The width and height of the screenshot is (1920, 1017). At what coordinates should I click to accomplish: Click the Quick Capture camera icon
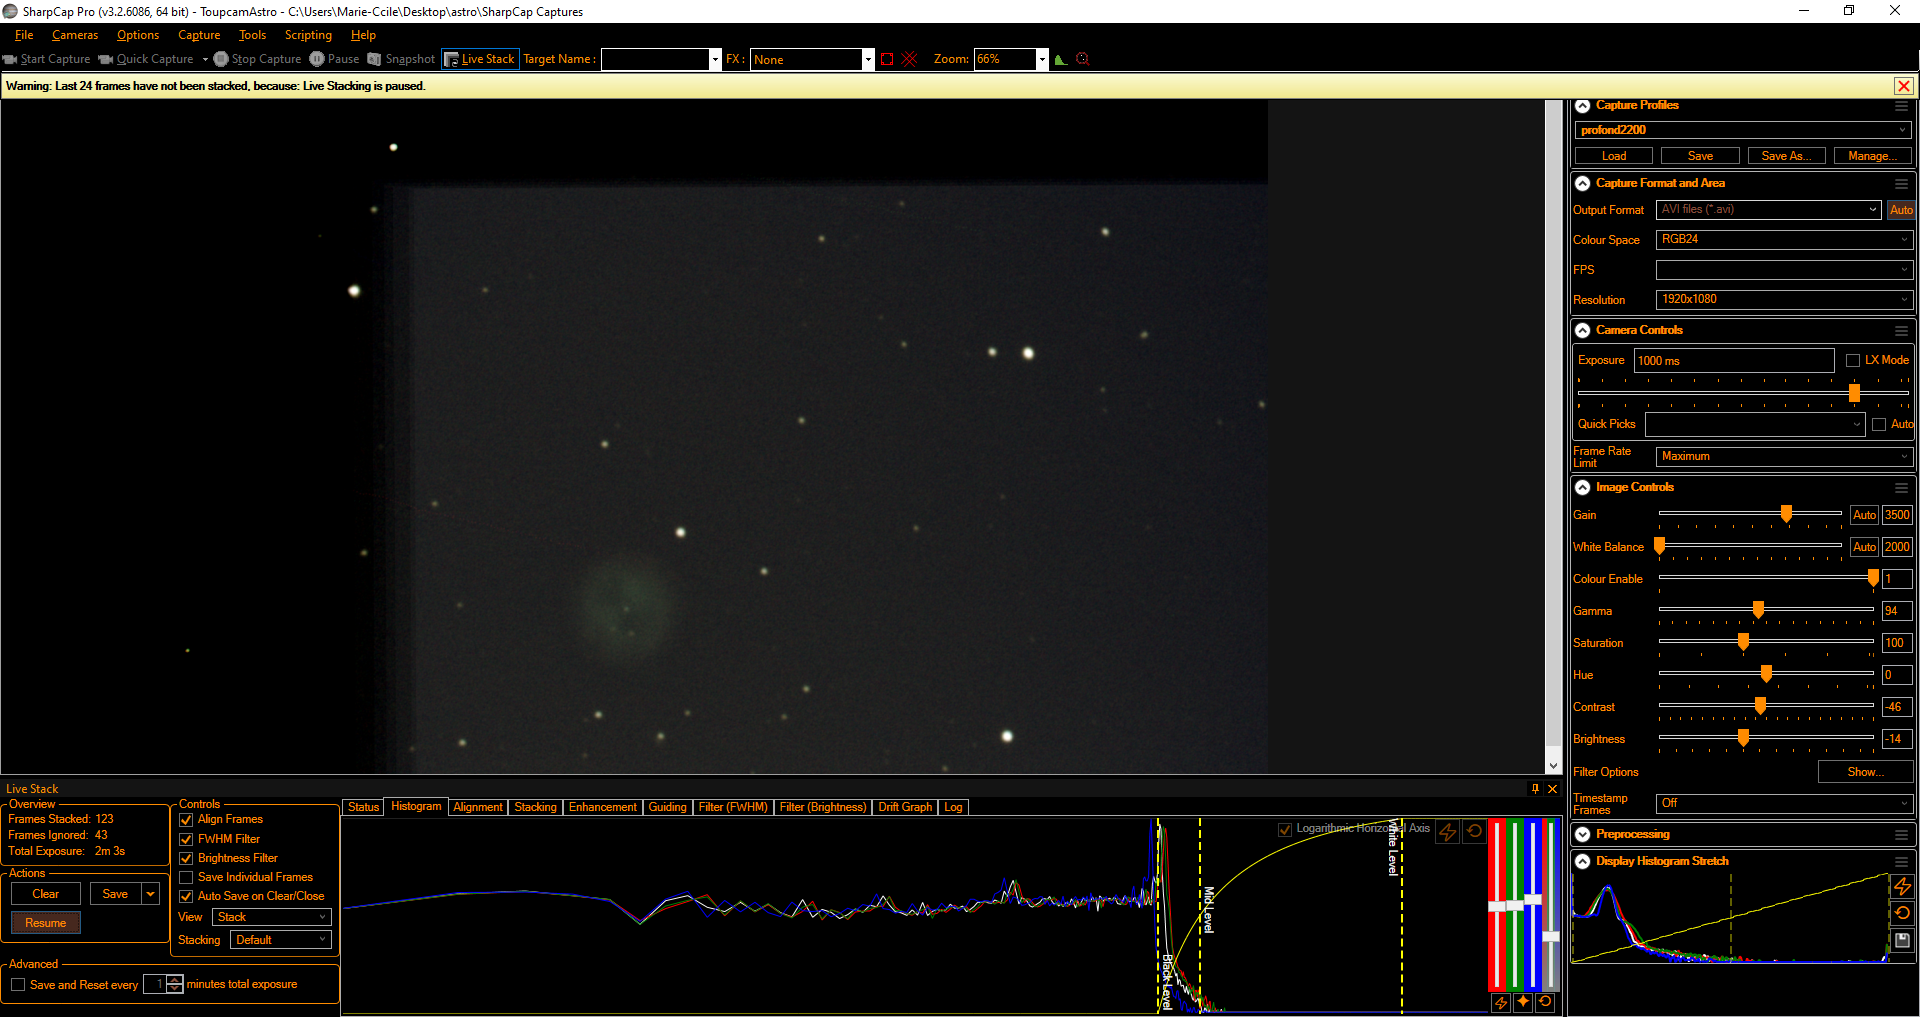(x=106, y=59)
